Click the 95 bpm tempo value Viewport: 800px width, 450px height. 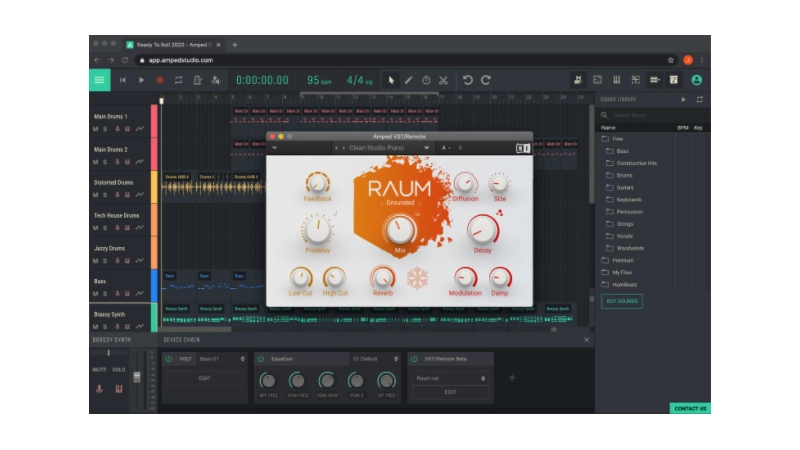[319, 81]
